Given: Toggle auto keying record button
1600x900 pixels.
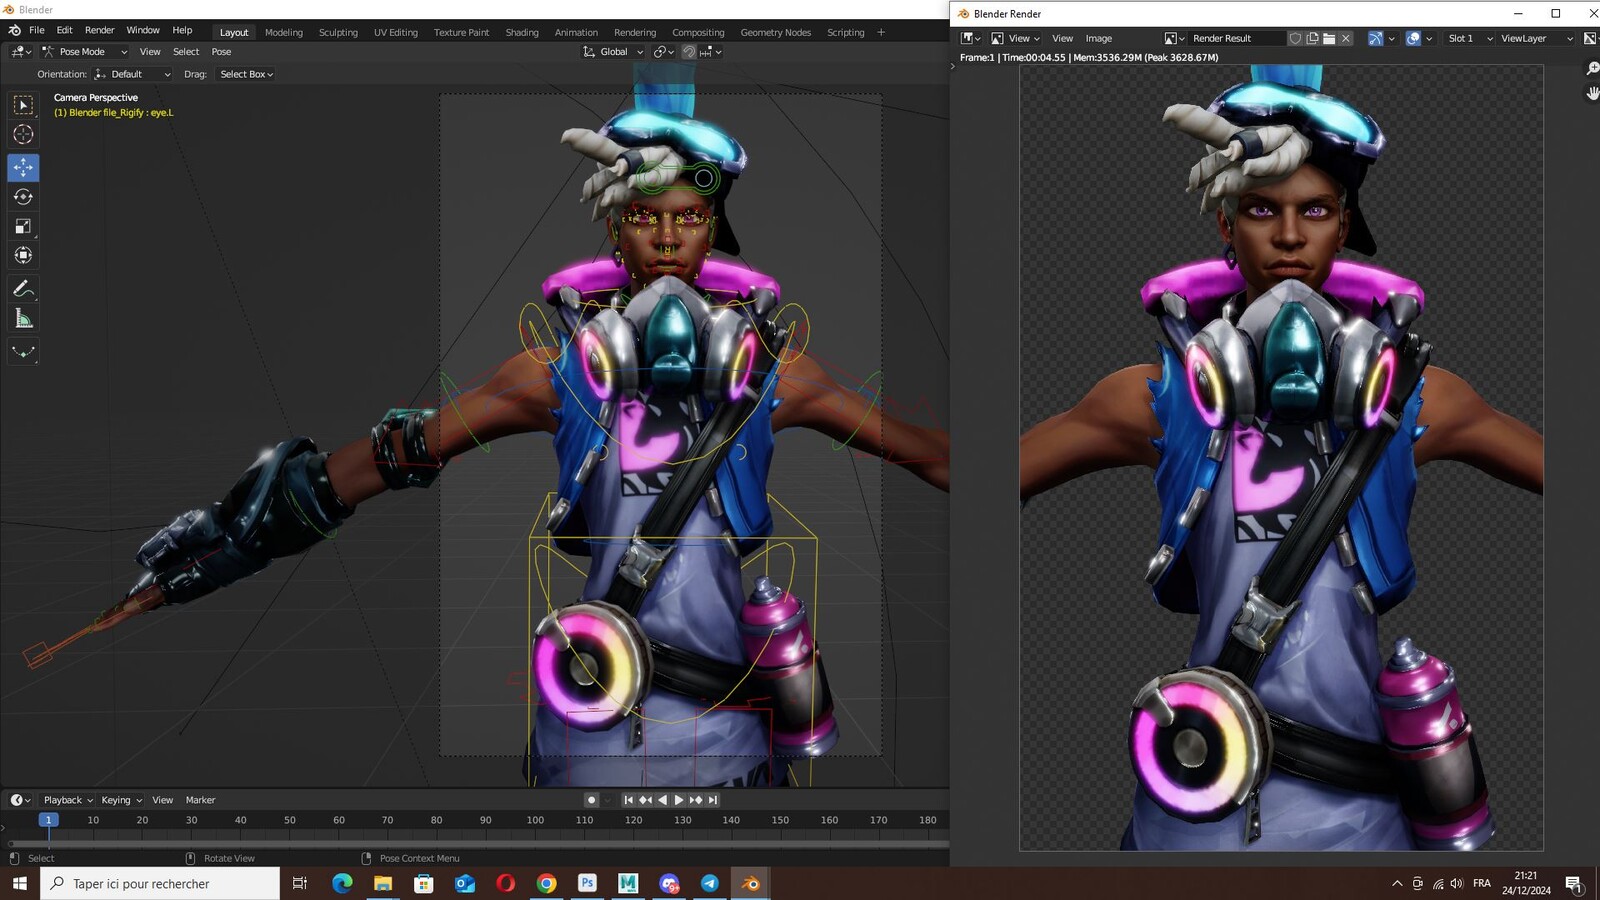Looking at the screenshot, I should coord(591,800).
